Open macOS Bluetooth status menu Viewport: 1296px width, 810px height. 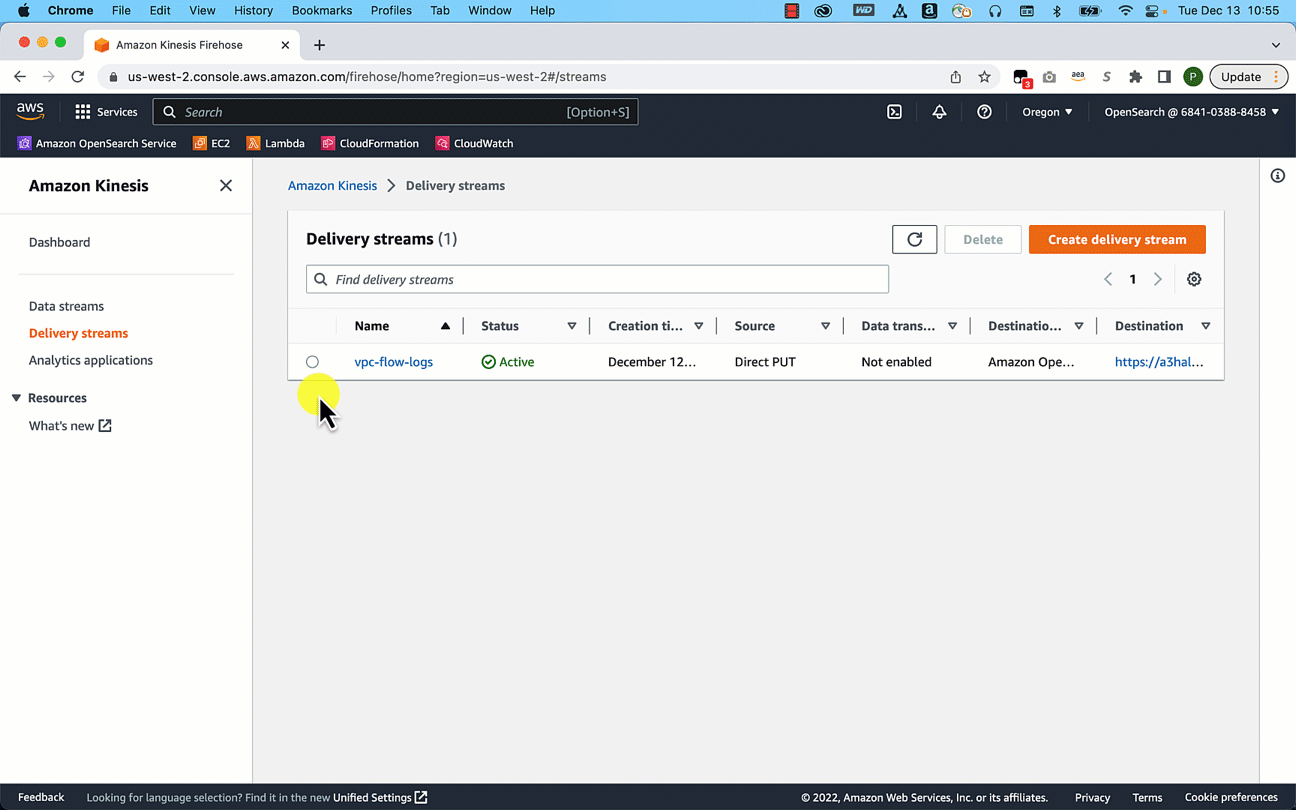coord(1057,10)
